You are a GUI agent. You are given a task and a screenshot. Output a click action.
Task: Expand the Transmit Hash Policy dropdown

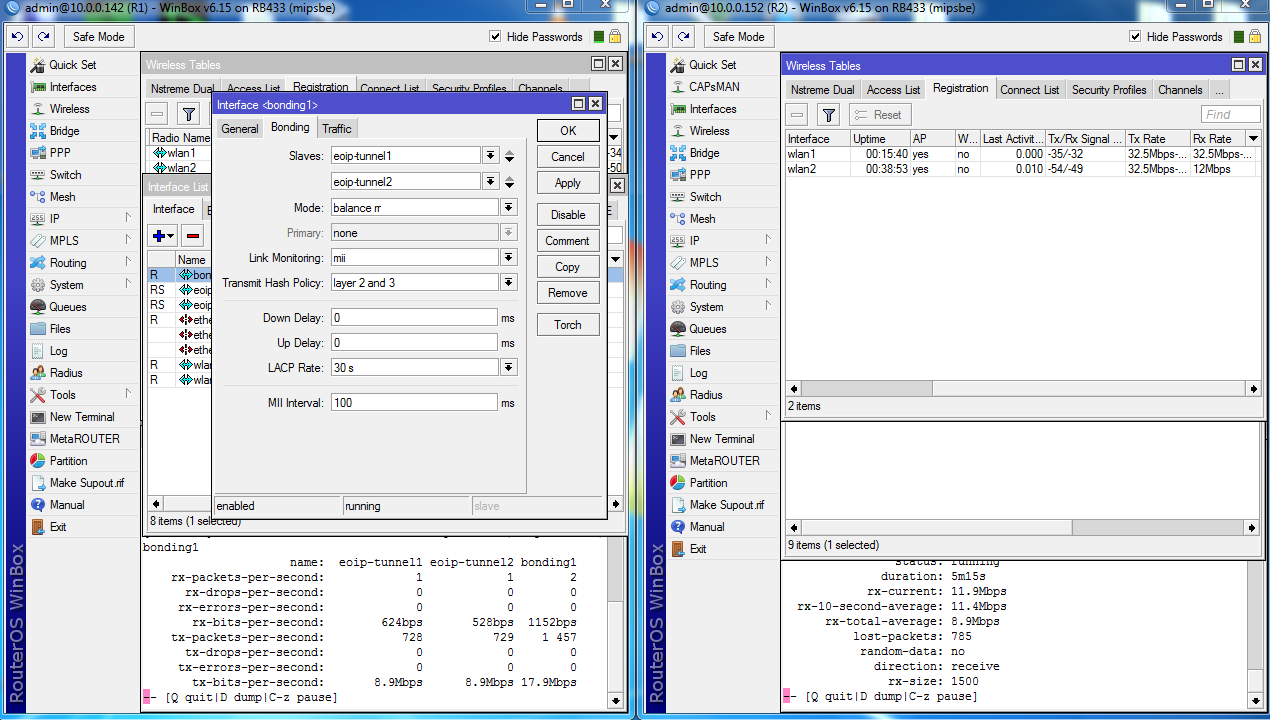[509, 283]
